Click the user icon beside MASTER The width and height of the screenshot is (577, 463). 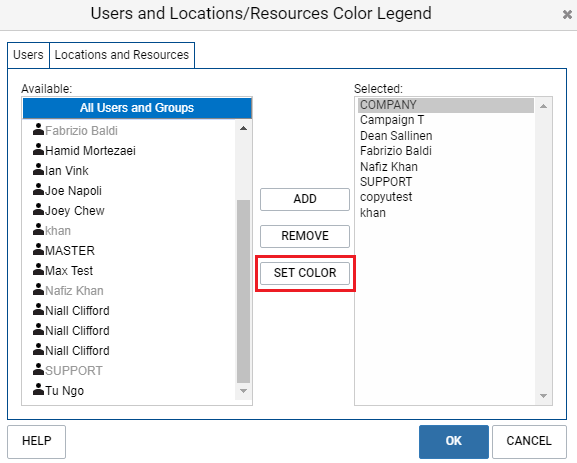click(x=38, y=249)
